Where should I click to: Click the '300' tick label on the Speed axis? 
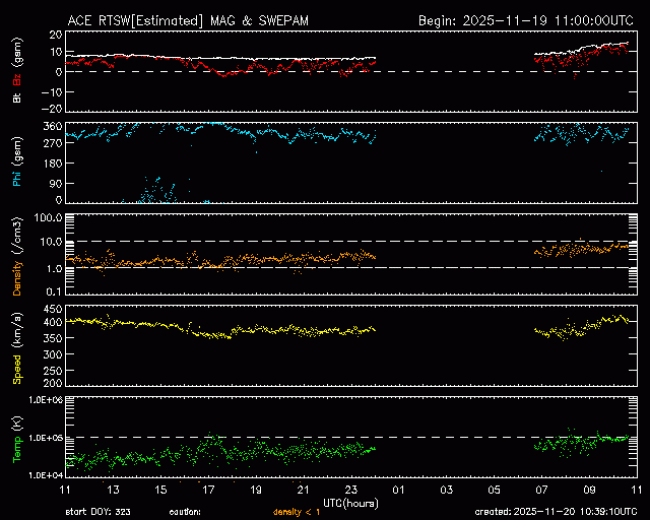tap(52, 355)
